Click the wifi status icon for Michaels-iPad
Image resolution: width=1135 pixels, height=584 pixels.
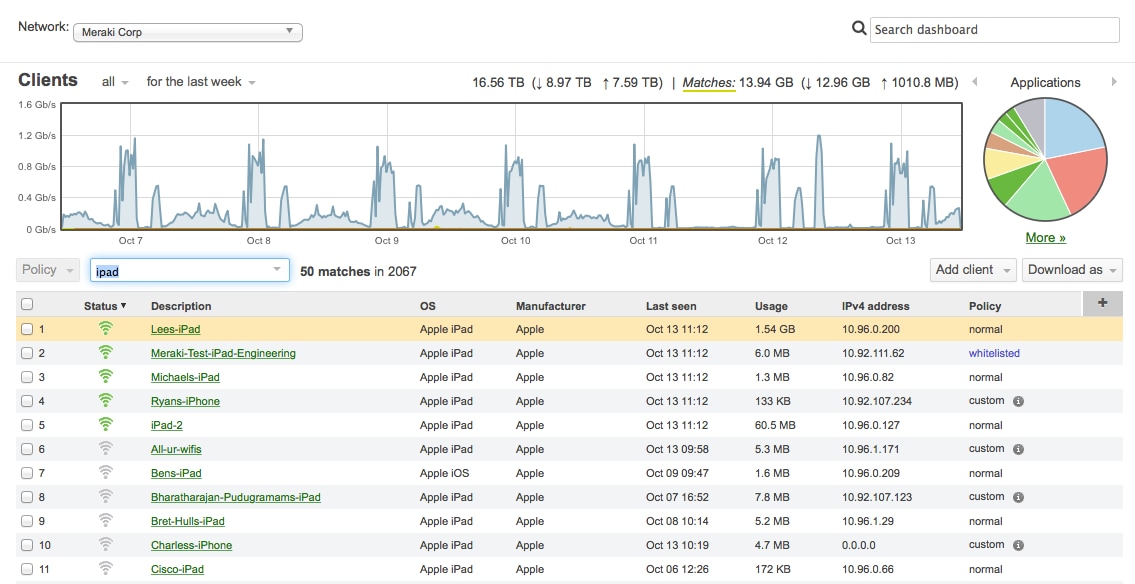[106, 376]
